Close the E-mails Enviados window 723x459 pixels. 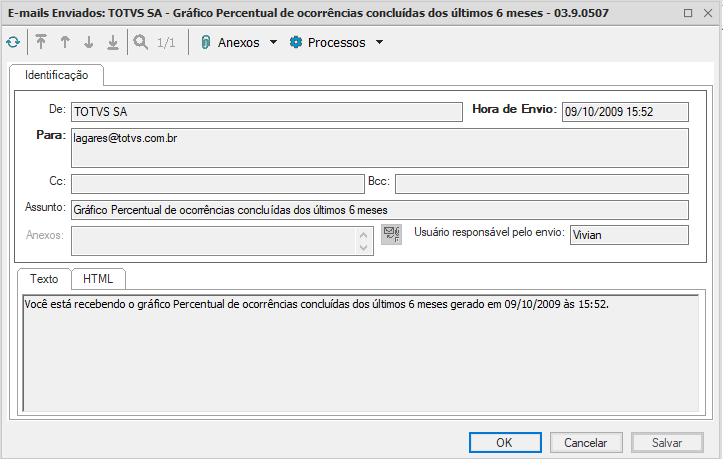point(708,13)
